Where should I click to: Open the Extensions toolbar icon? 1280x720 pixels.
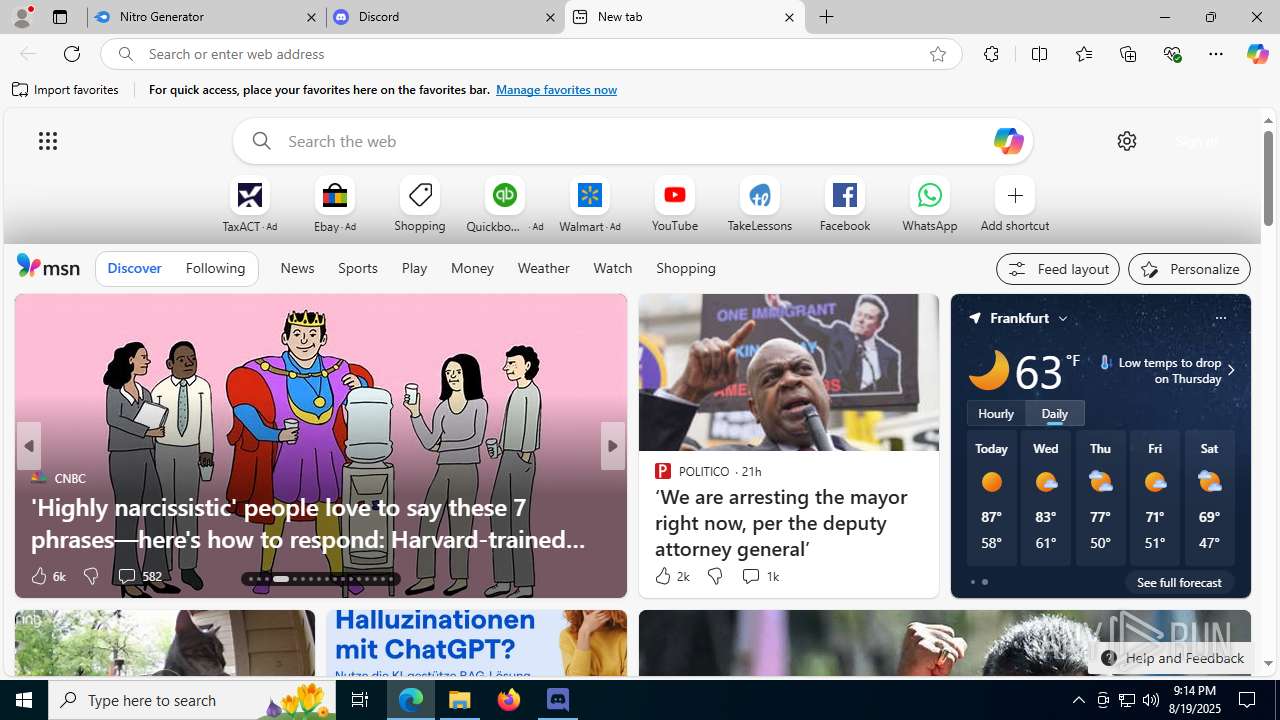click(991, 54)
